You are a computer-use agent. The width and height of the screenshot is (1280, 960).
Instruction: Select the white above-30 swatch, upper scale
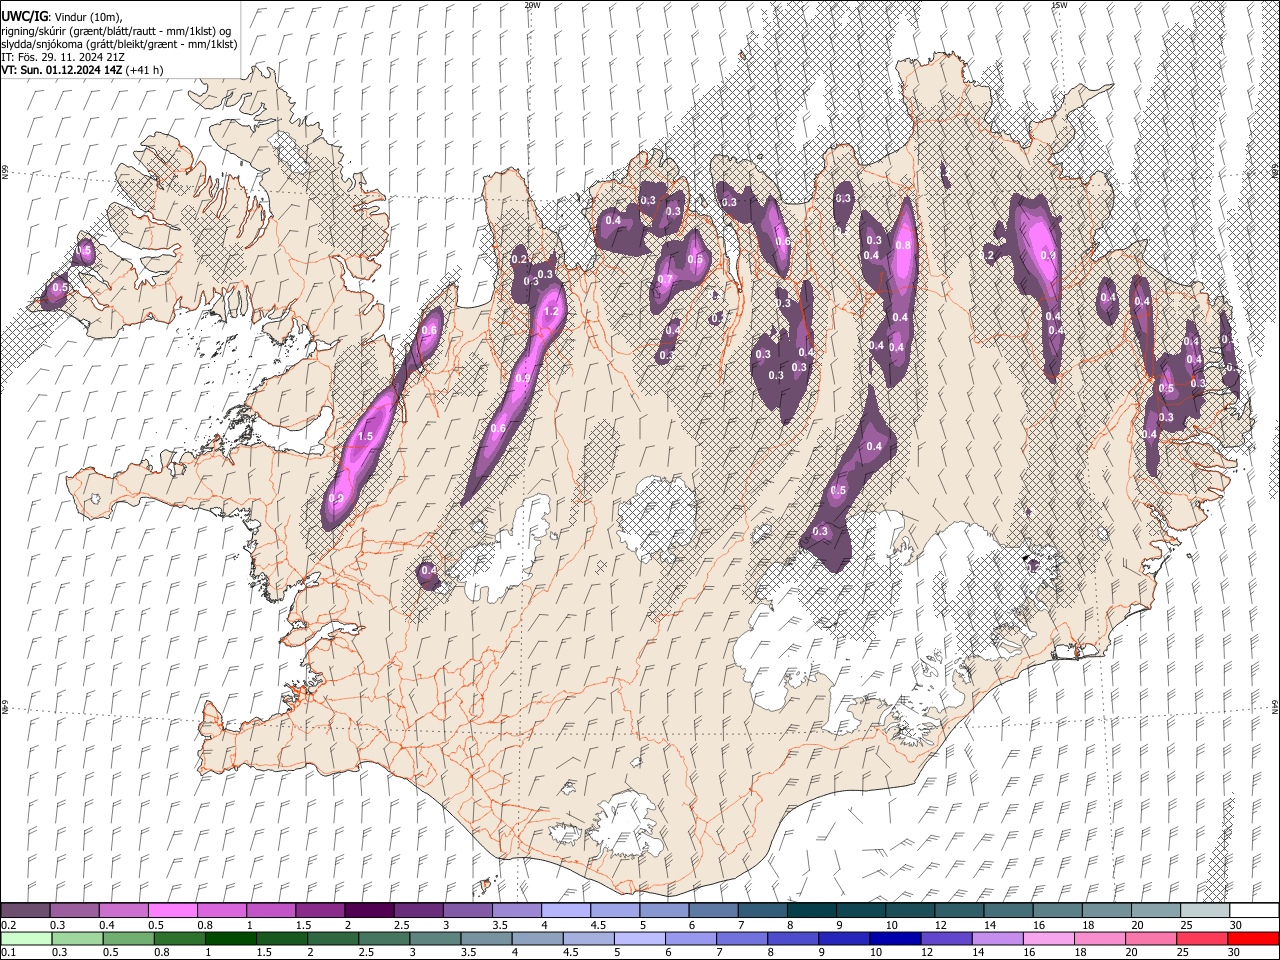click(x=1254, y=911)
